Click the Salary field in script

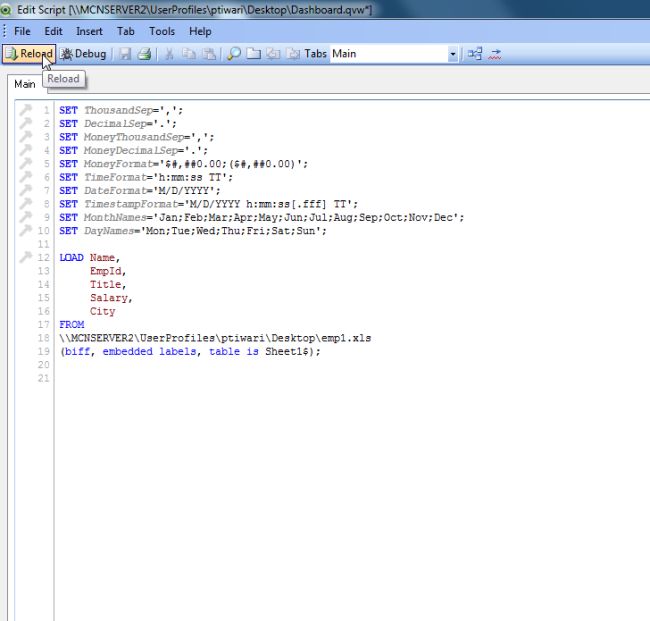[109, 298]
